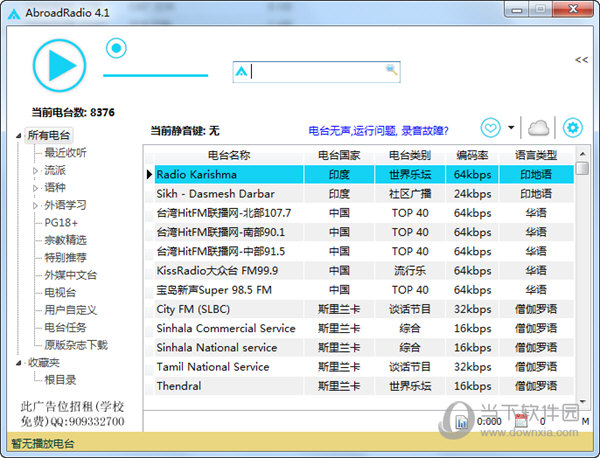600x458 pixels.
Task: Sort by 电台名称 column header
Action: coord(229,155)
